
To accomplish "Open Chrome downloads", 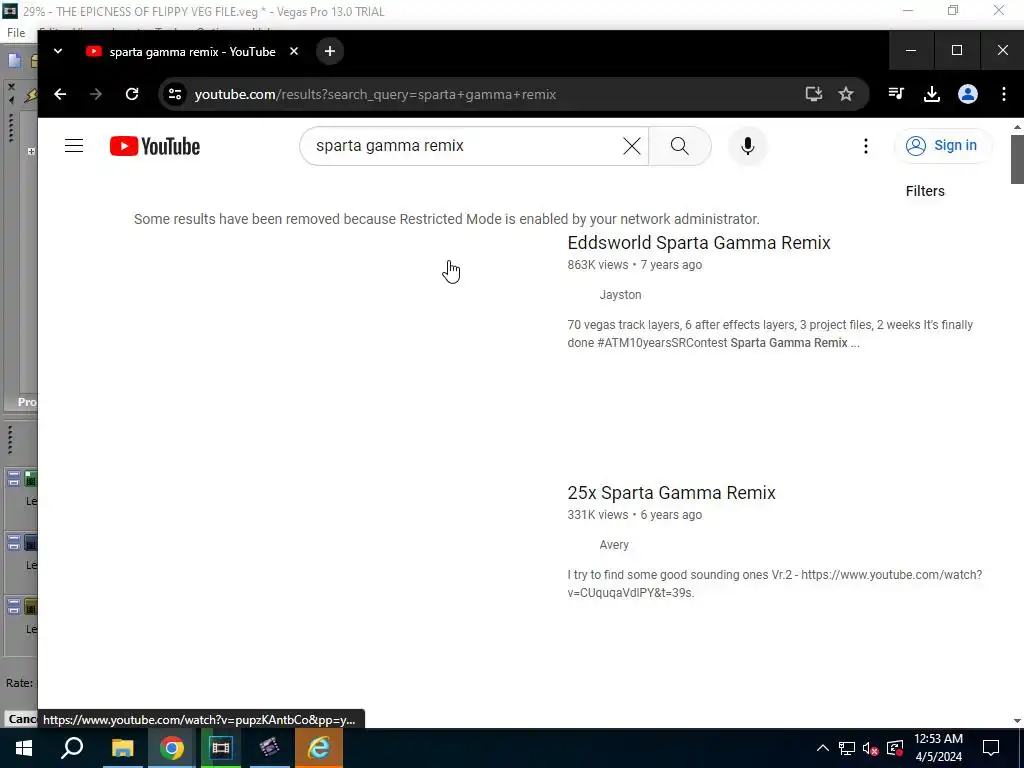I will (932, 94).
